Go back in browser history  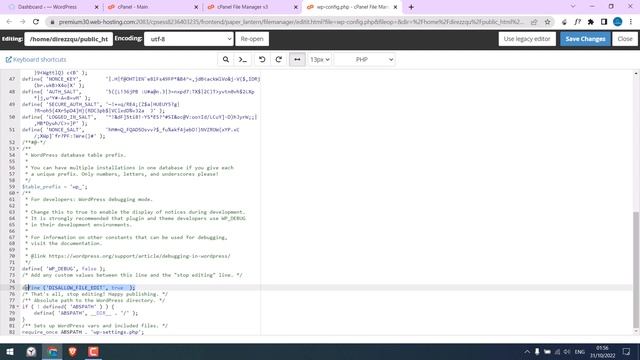pyautogui.click(x=9, y=22)
